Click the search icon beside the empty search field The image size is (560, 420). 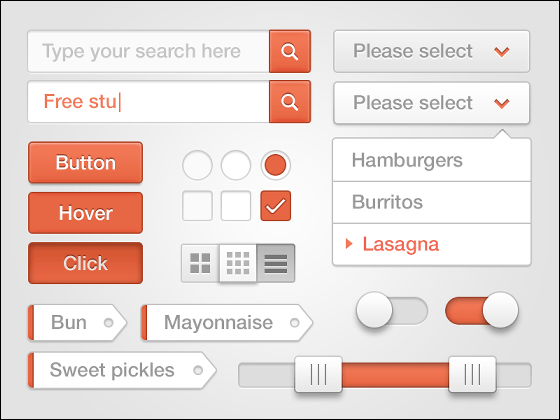click(290, 51)
